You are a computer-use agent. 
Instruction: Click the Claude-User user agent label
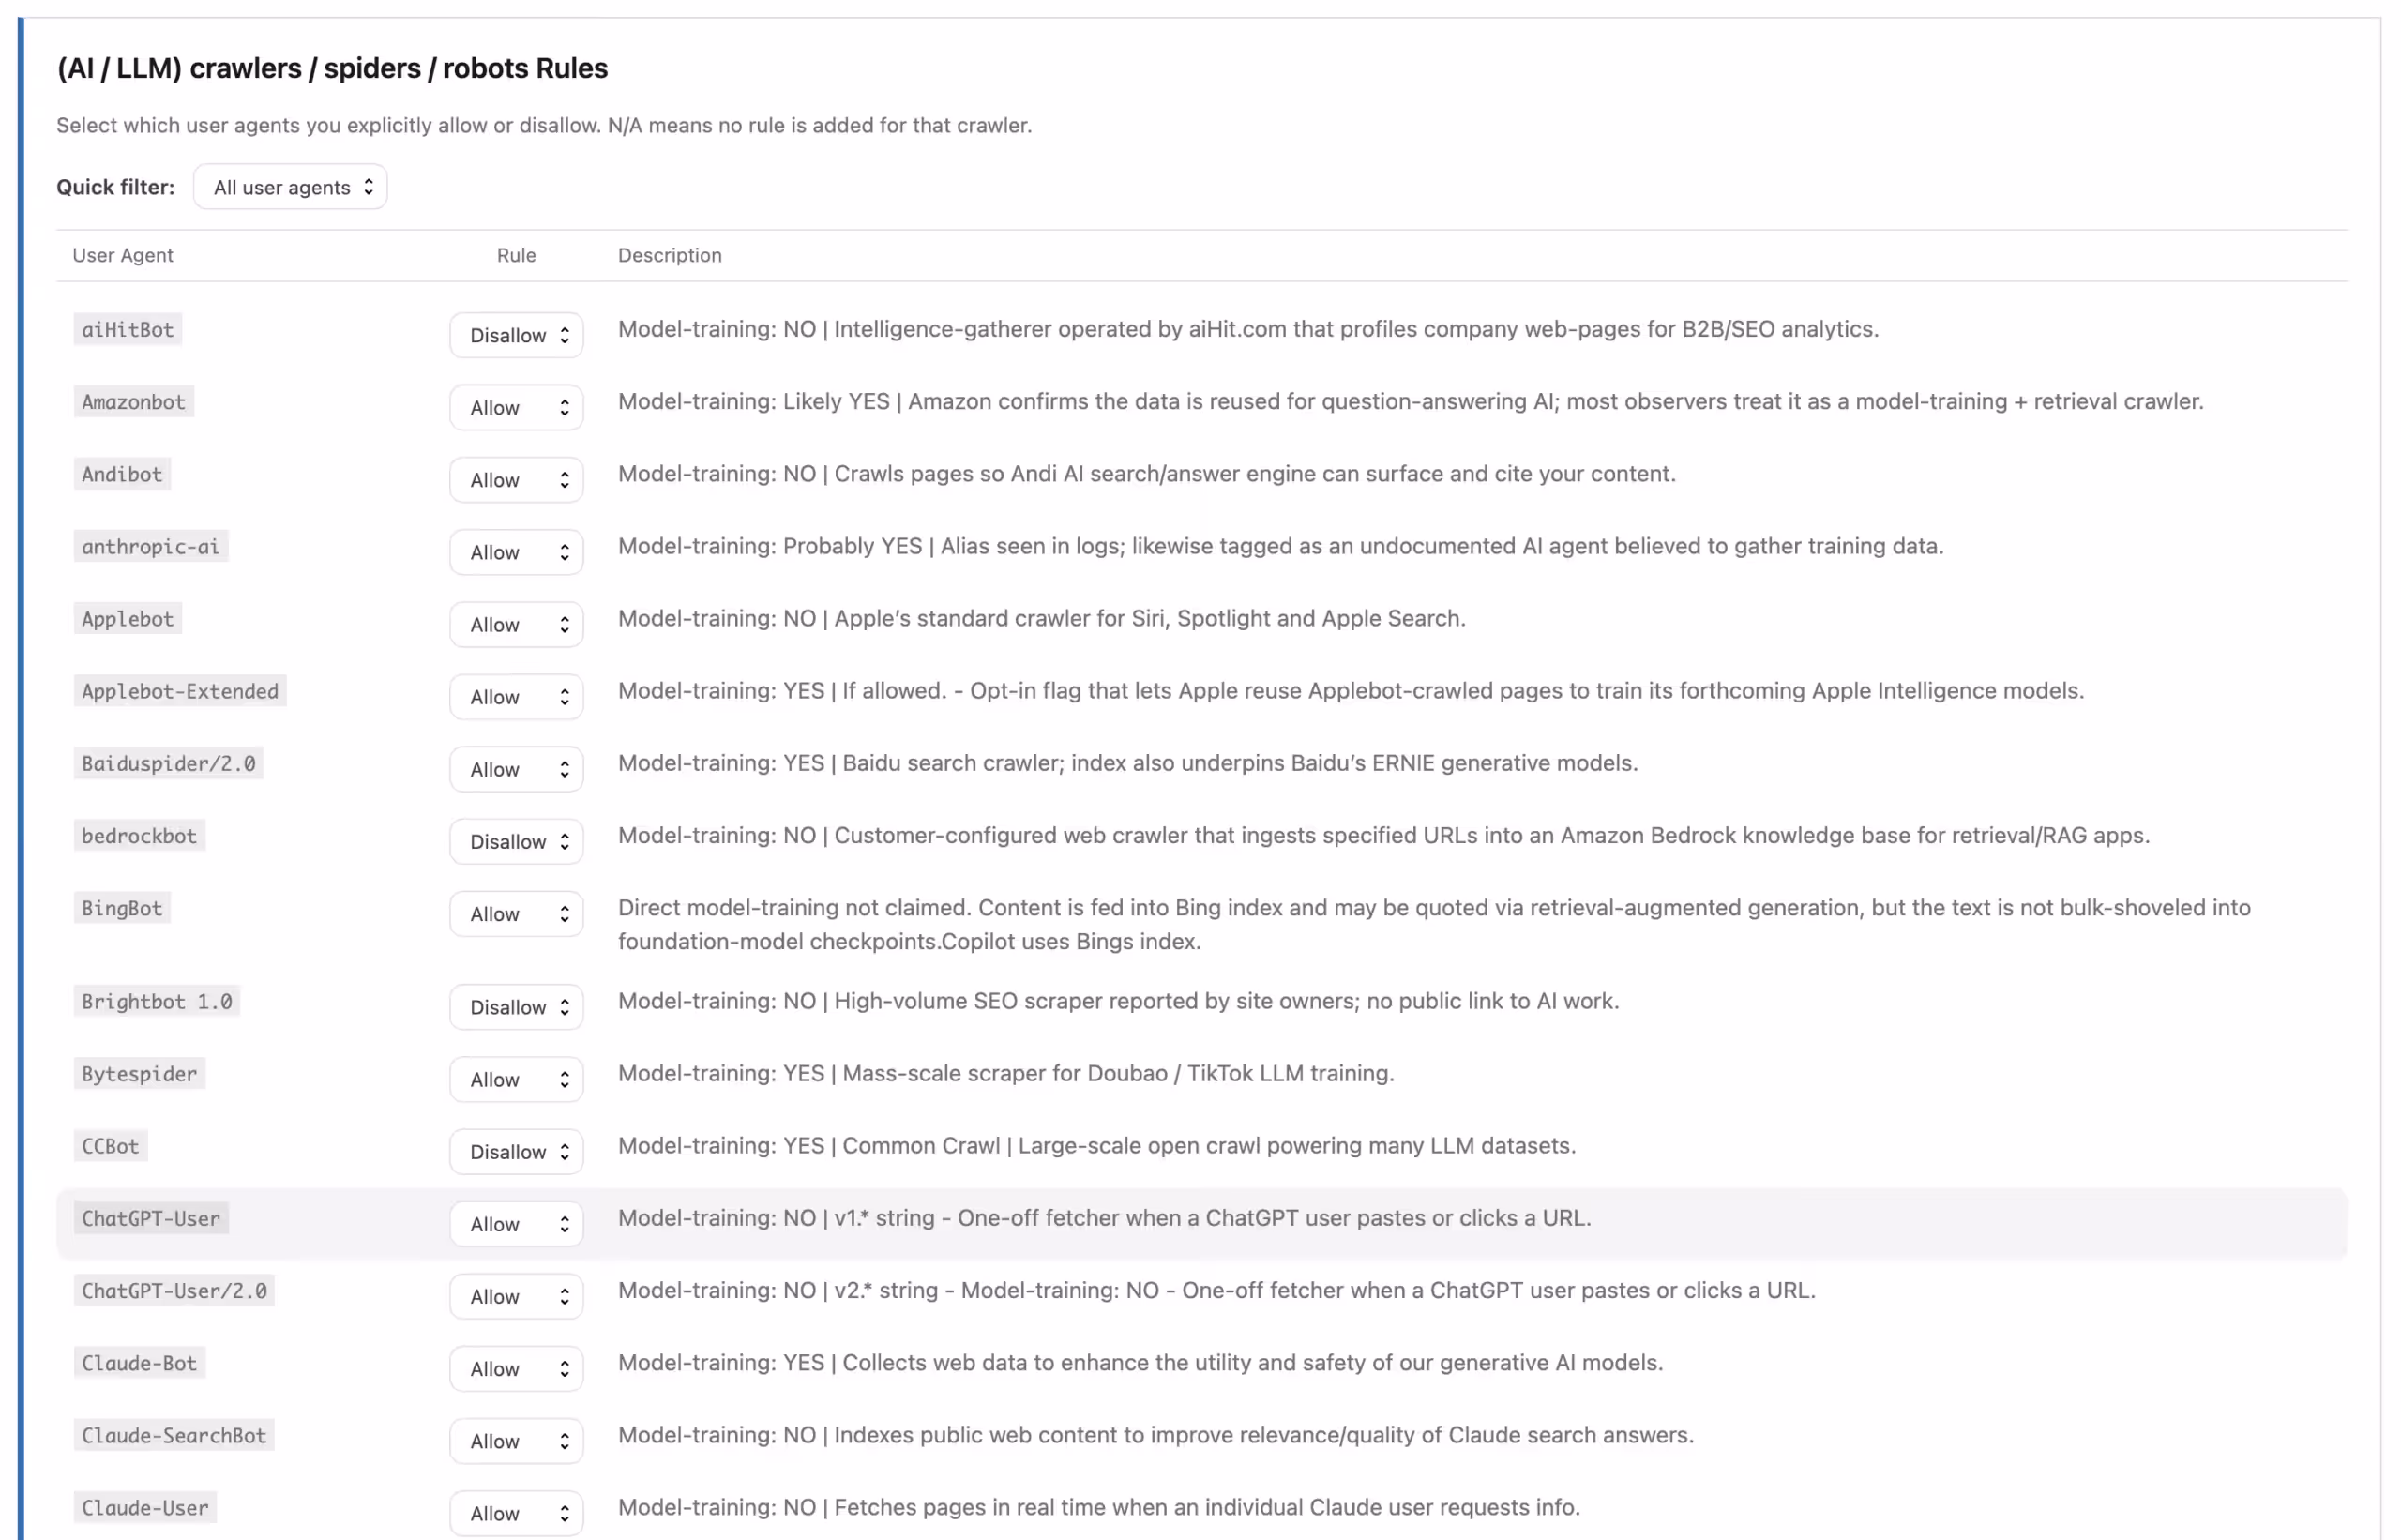[x=145, y=1508]
